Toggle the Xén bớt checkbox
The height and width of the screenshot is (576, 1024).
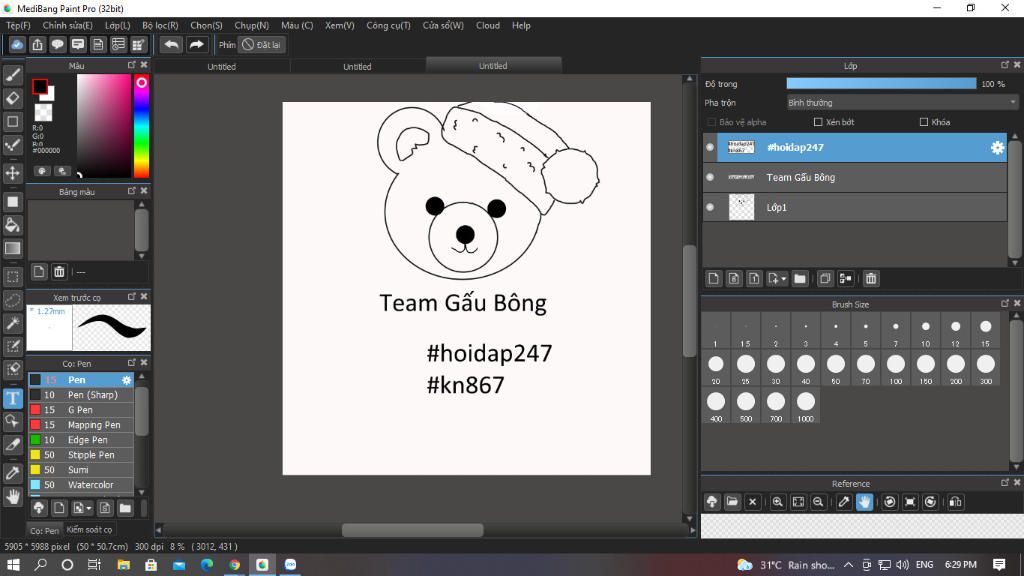coord(818,122)
